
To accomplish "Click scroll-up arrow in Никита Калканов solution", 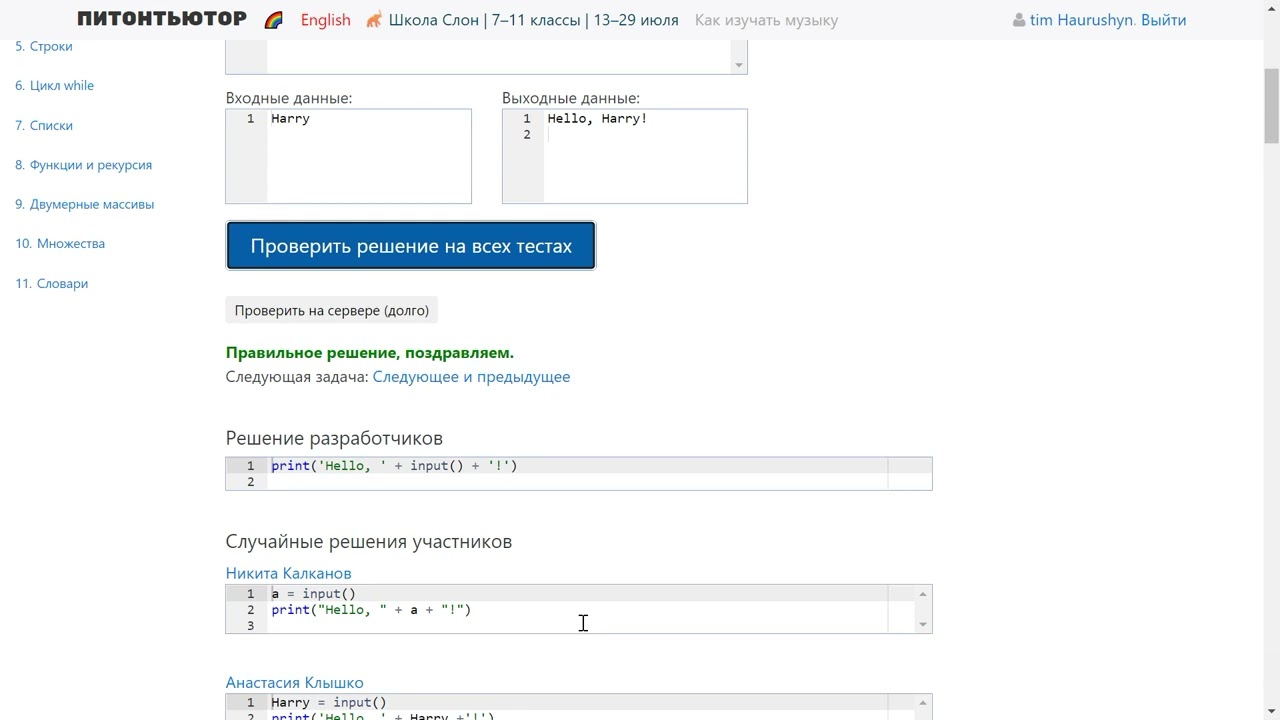I will pyautogui.click(x=923, y=594).
